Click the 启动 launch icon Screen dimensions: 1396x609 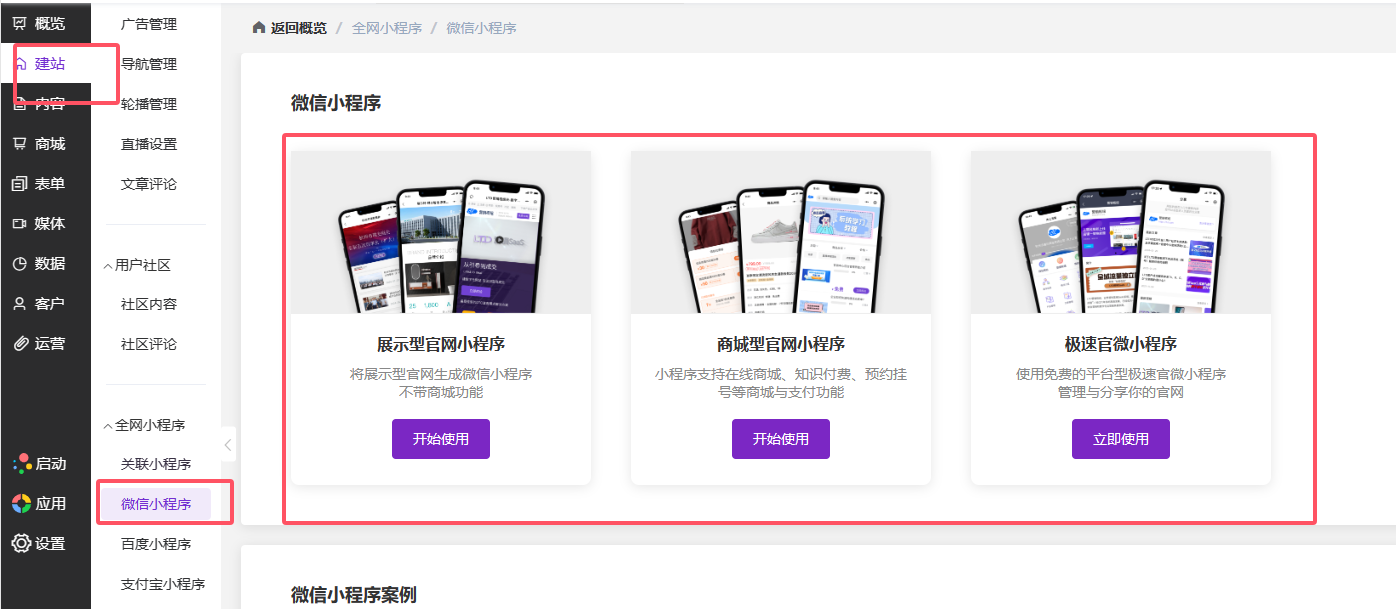pyautogui.click(x=21, y=464)
